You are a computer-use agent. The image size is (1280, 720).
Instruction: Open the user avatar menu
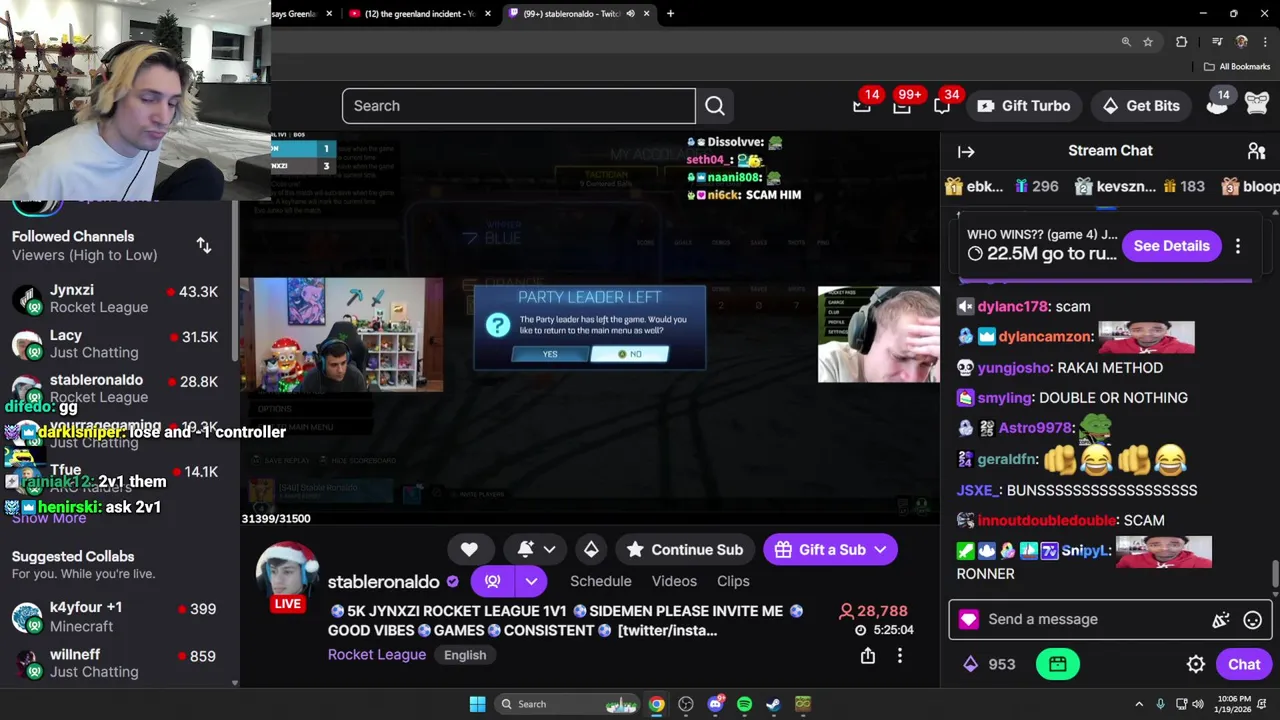click(x=1257, y=104)
